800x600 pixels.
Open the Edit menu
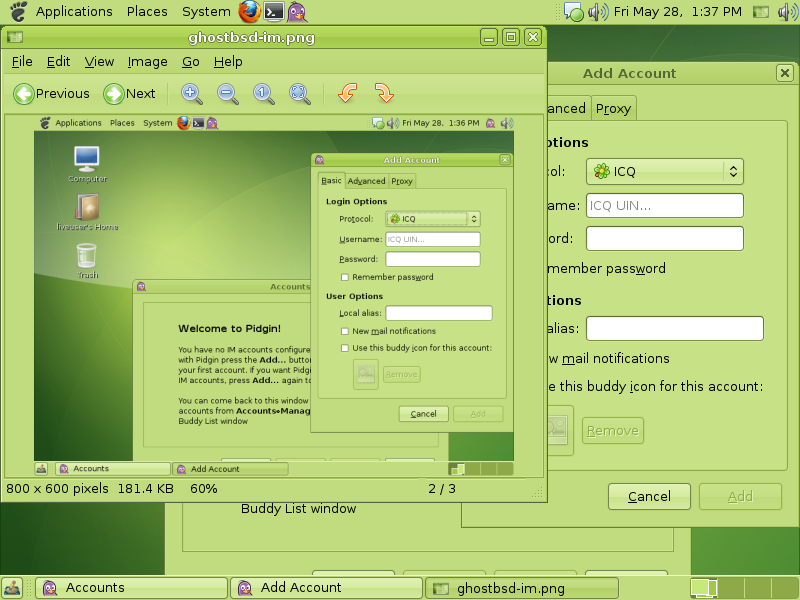pos(58,62)
